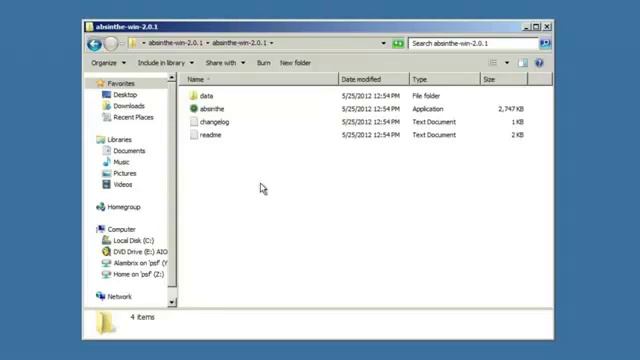Viewport: 640px width, 360px height.
Task: Click the Videos film icon
Action: click(107, 184)
